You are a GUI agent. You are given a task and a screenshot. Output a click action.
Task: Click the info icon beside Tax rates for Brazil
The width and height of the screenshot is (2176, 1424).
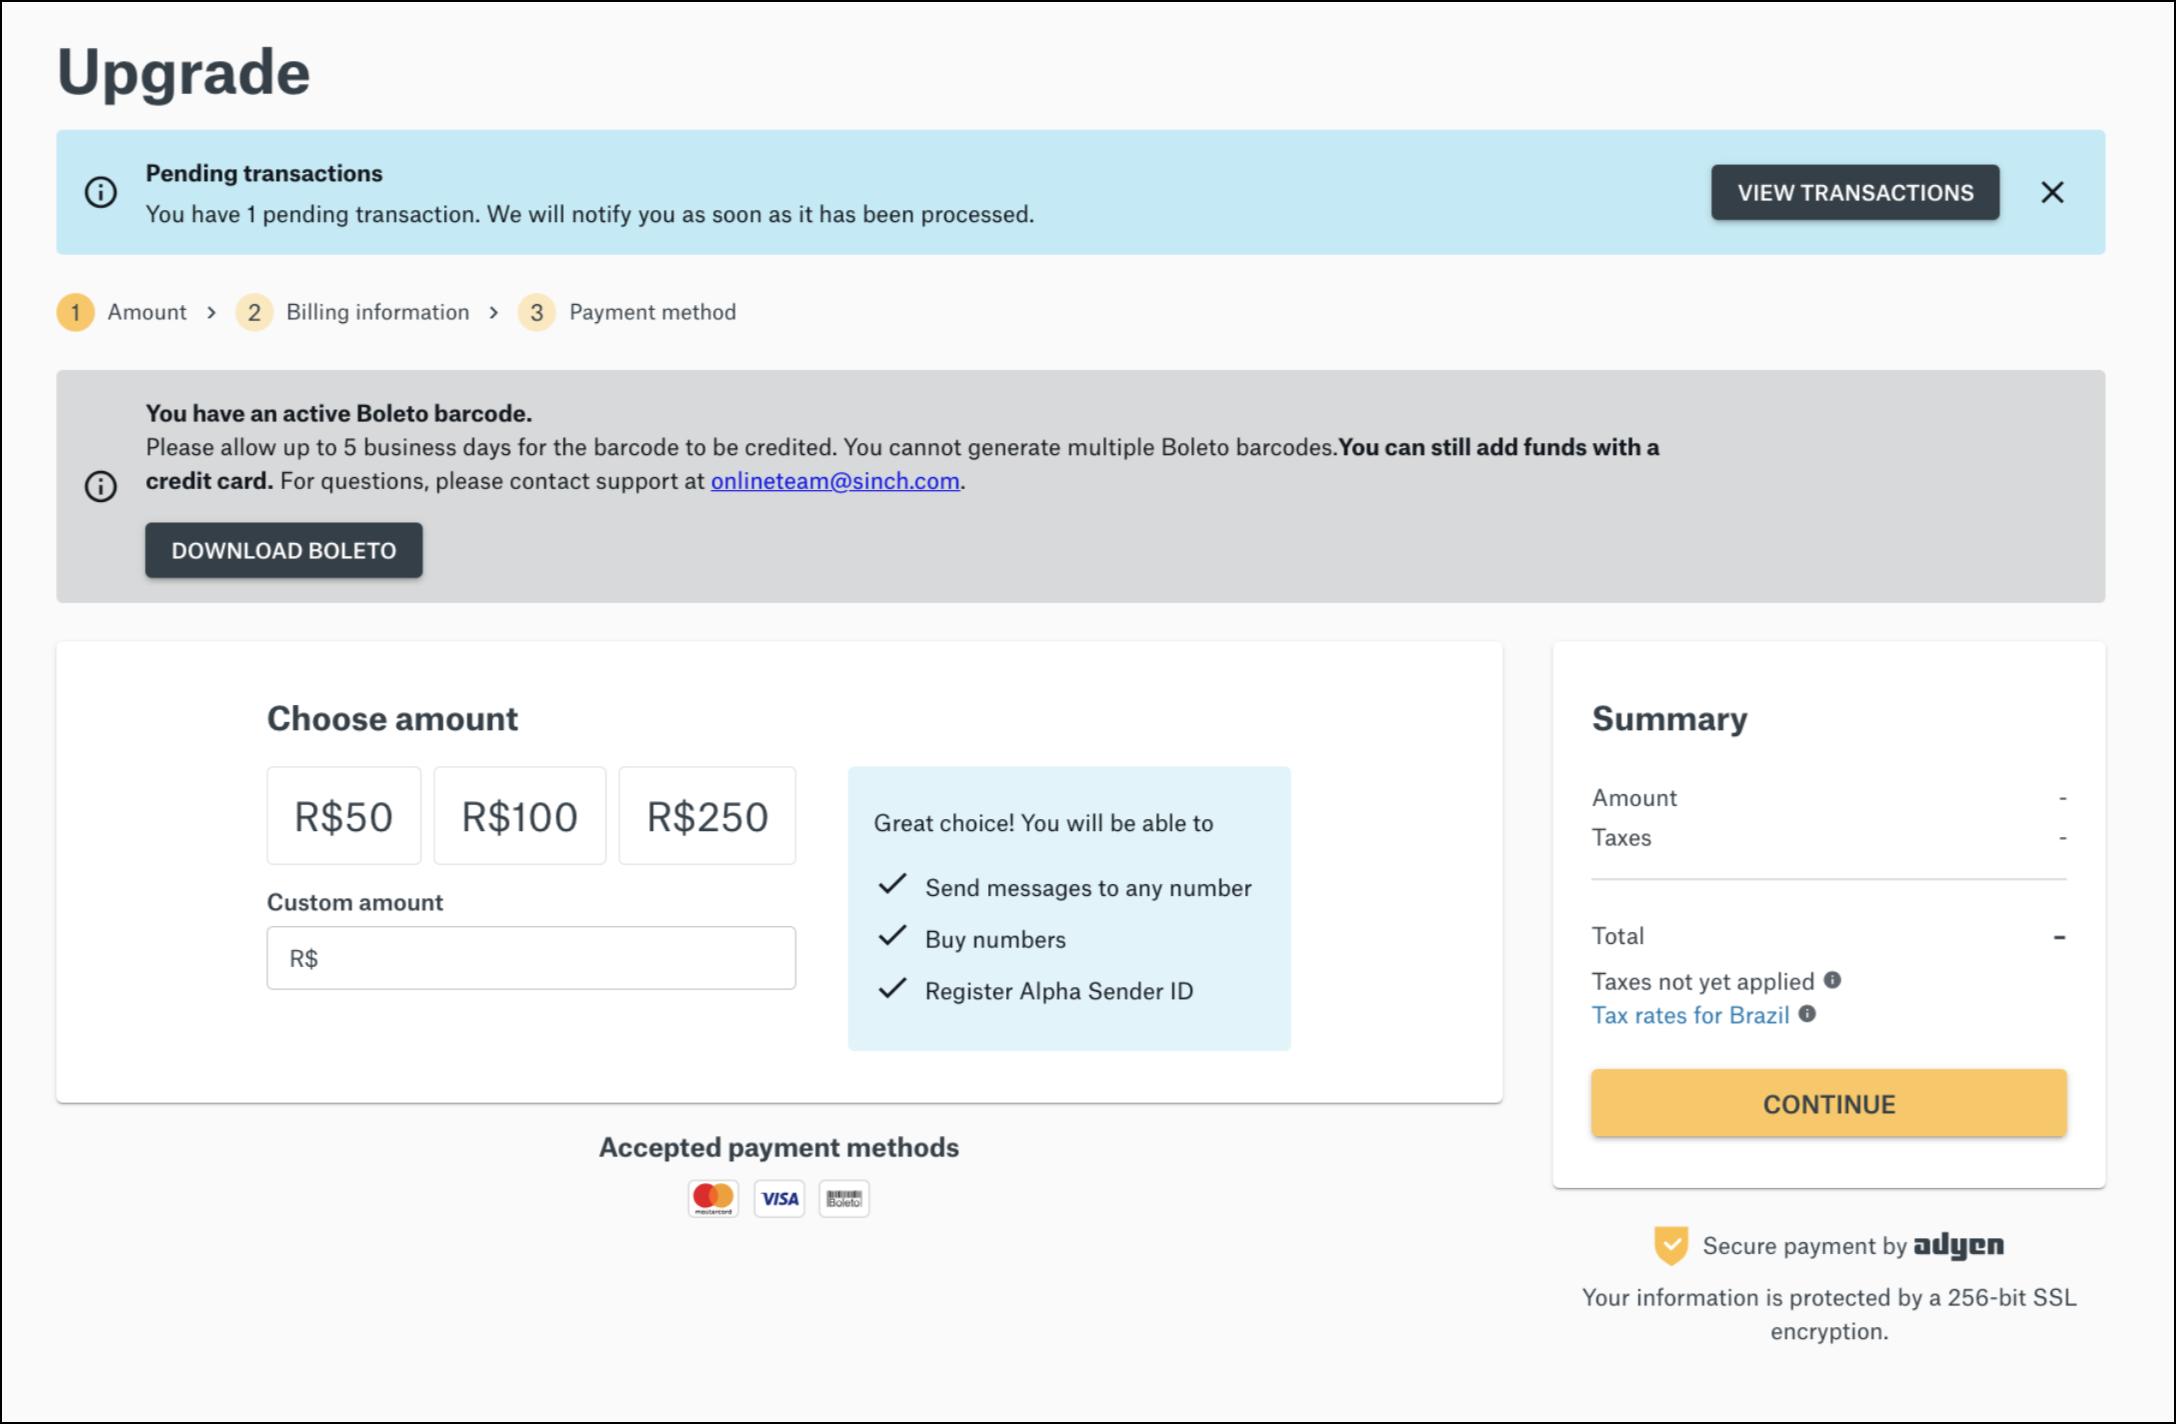coord(1809,1014)
